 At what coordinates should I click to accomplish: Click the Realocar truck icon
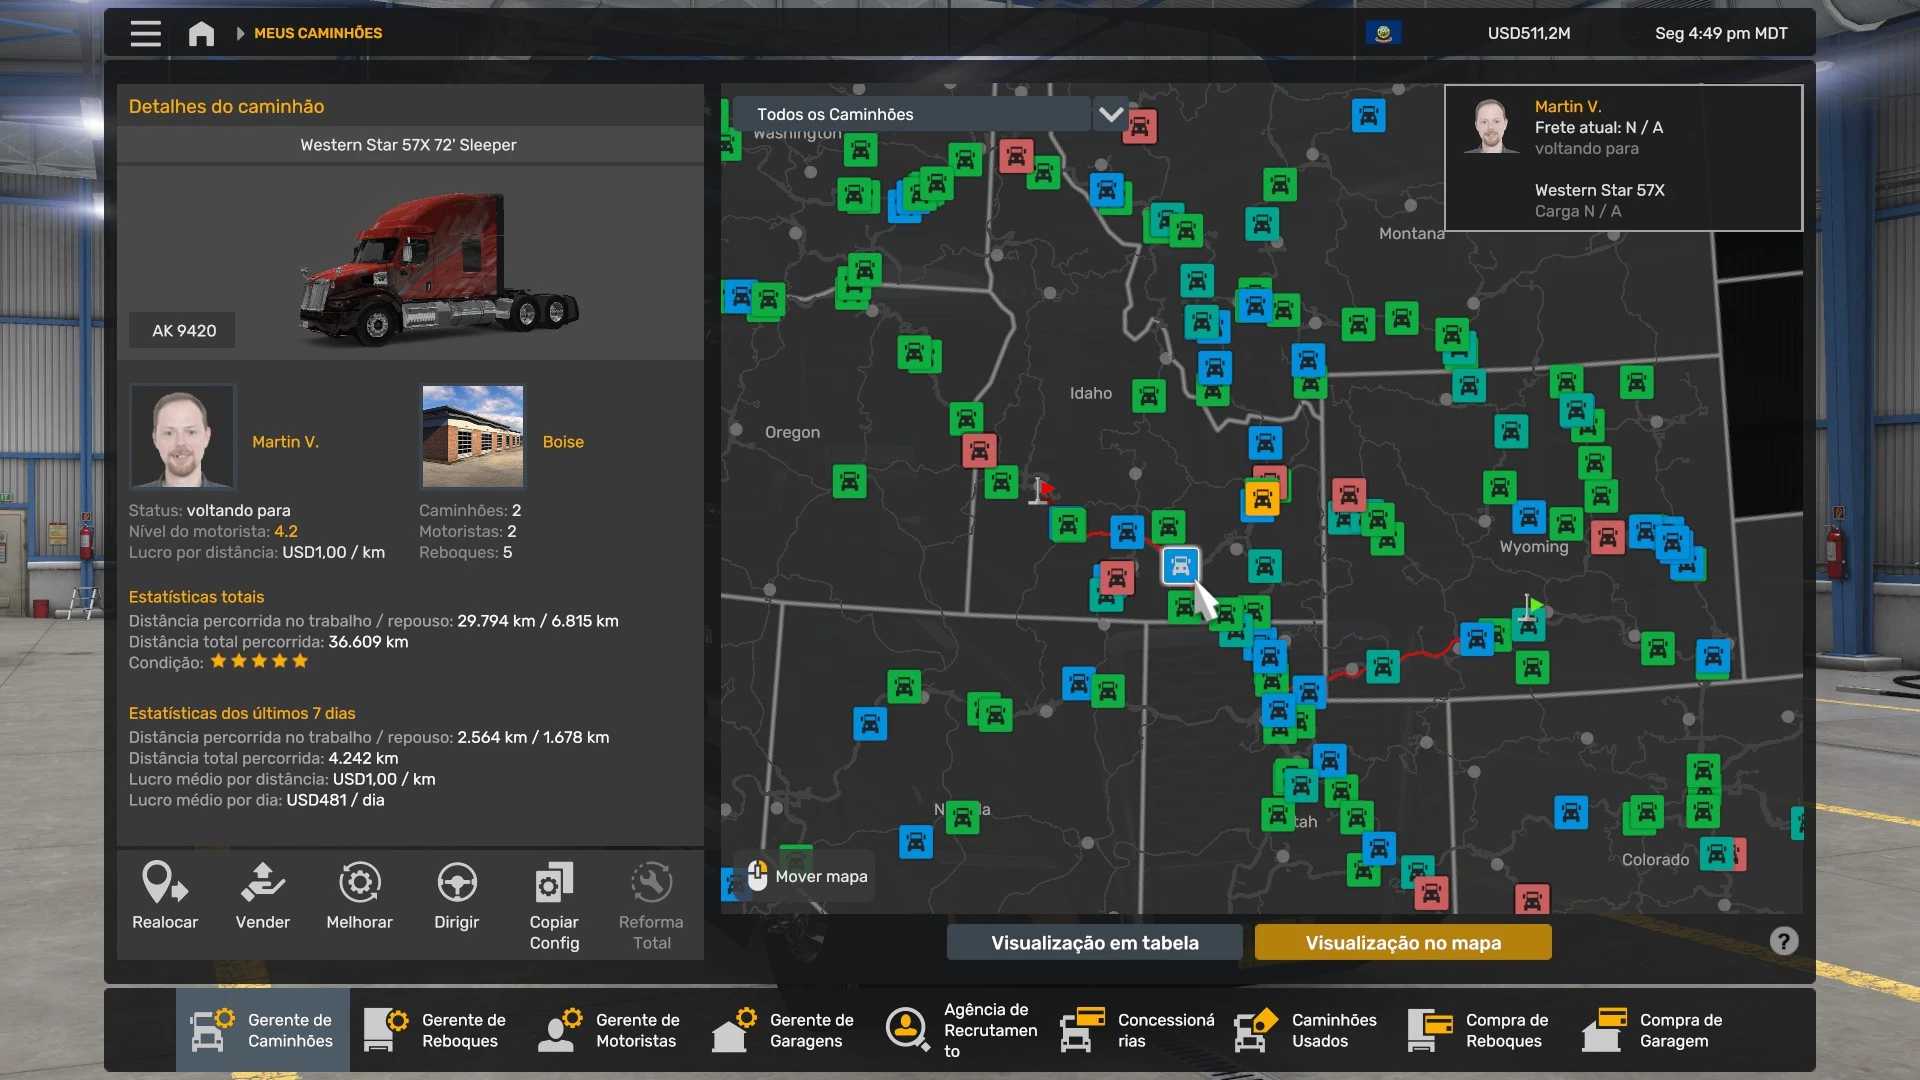(165, 884)
